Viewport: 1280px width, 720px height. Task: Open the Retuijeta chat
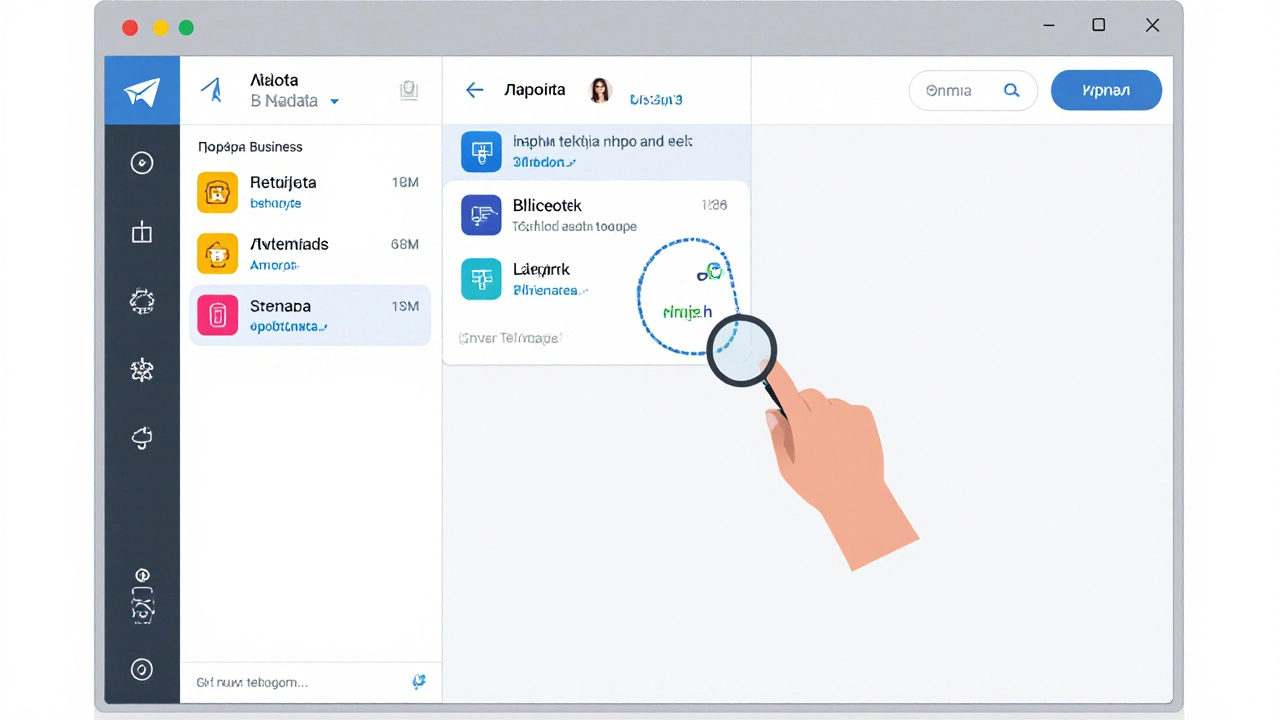point(309,192)
